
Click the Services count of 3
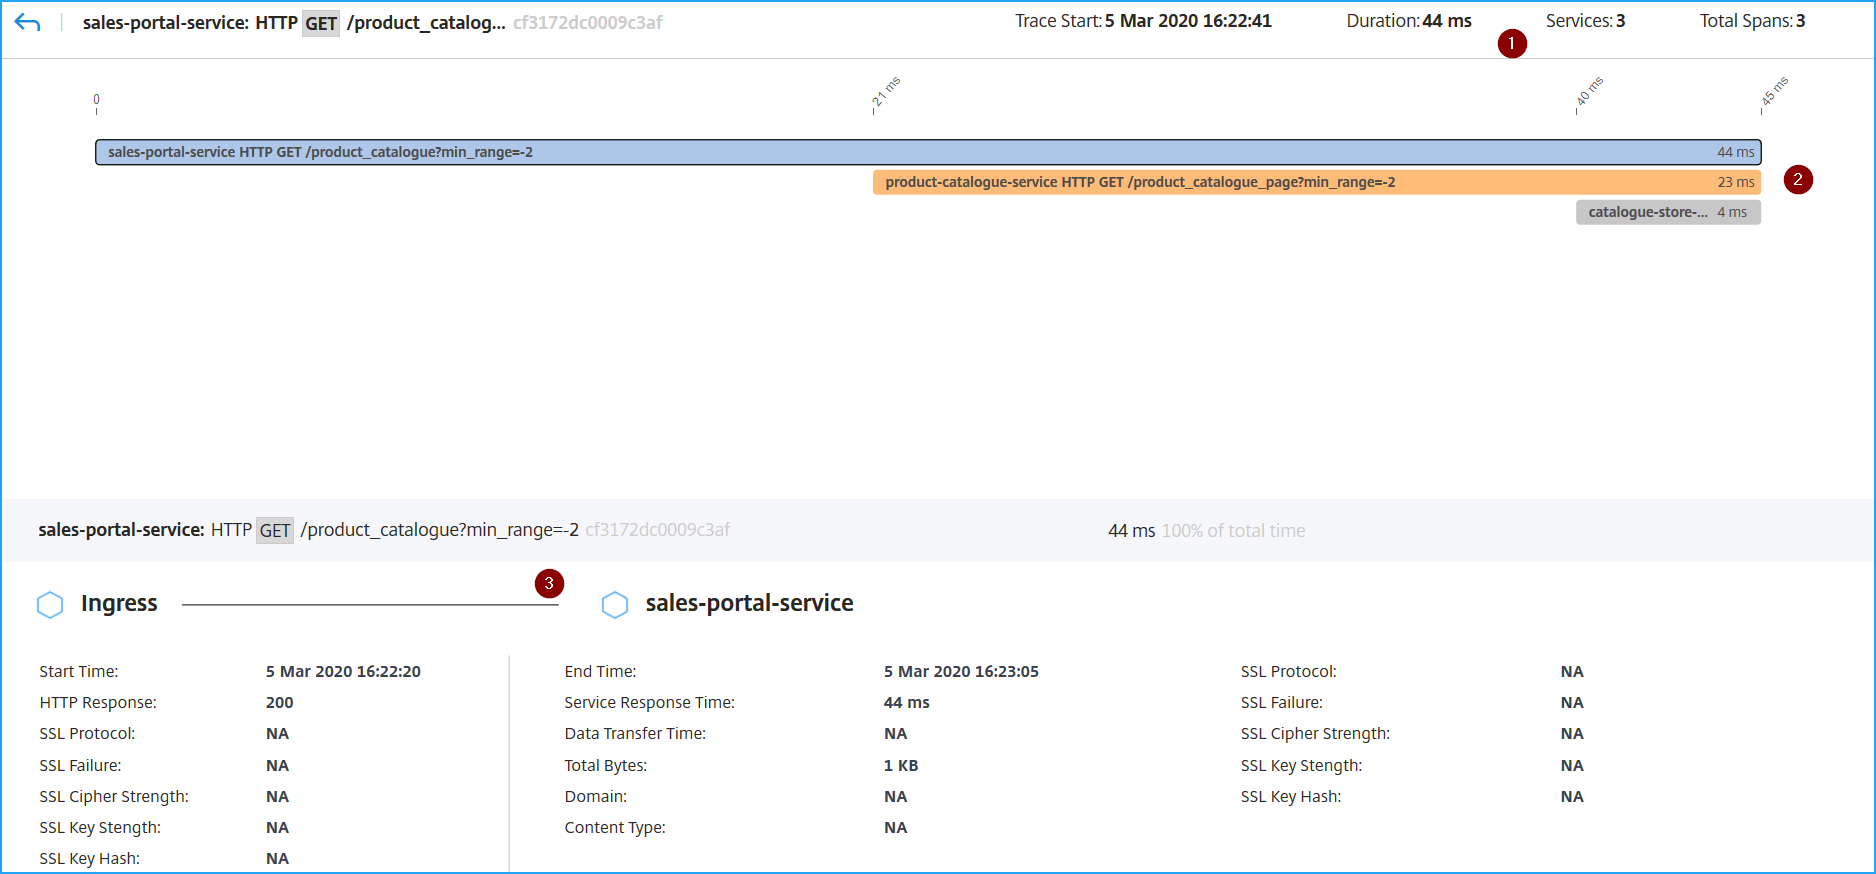click(1620, 21)
